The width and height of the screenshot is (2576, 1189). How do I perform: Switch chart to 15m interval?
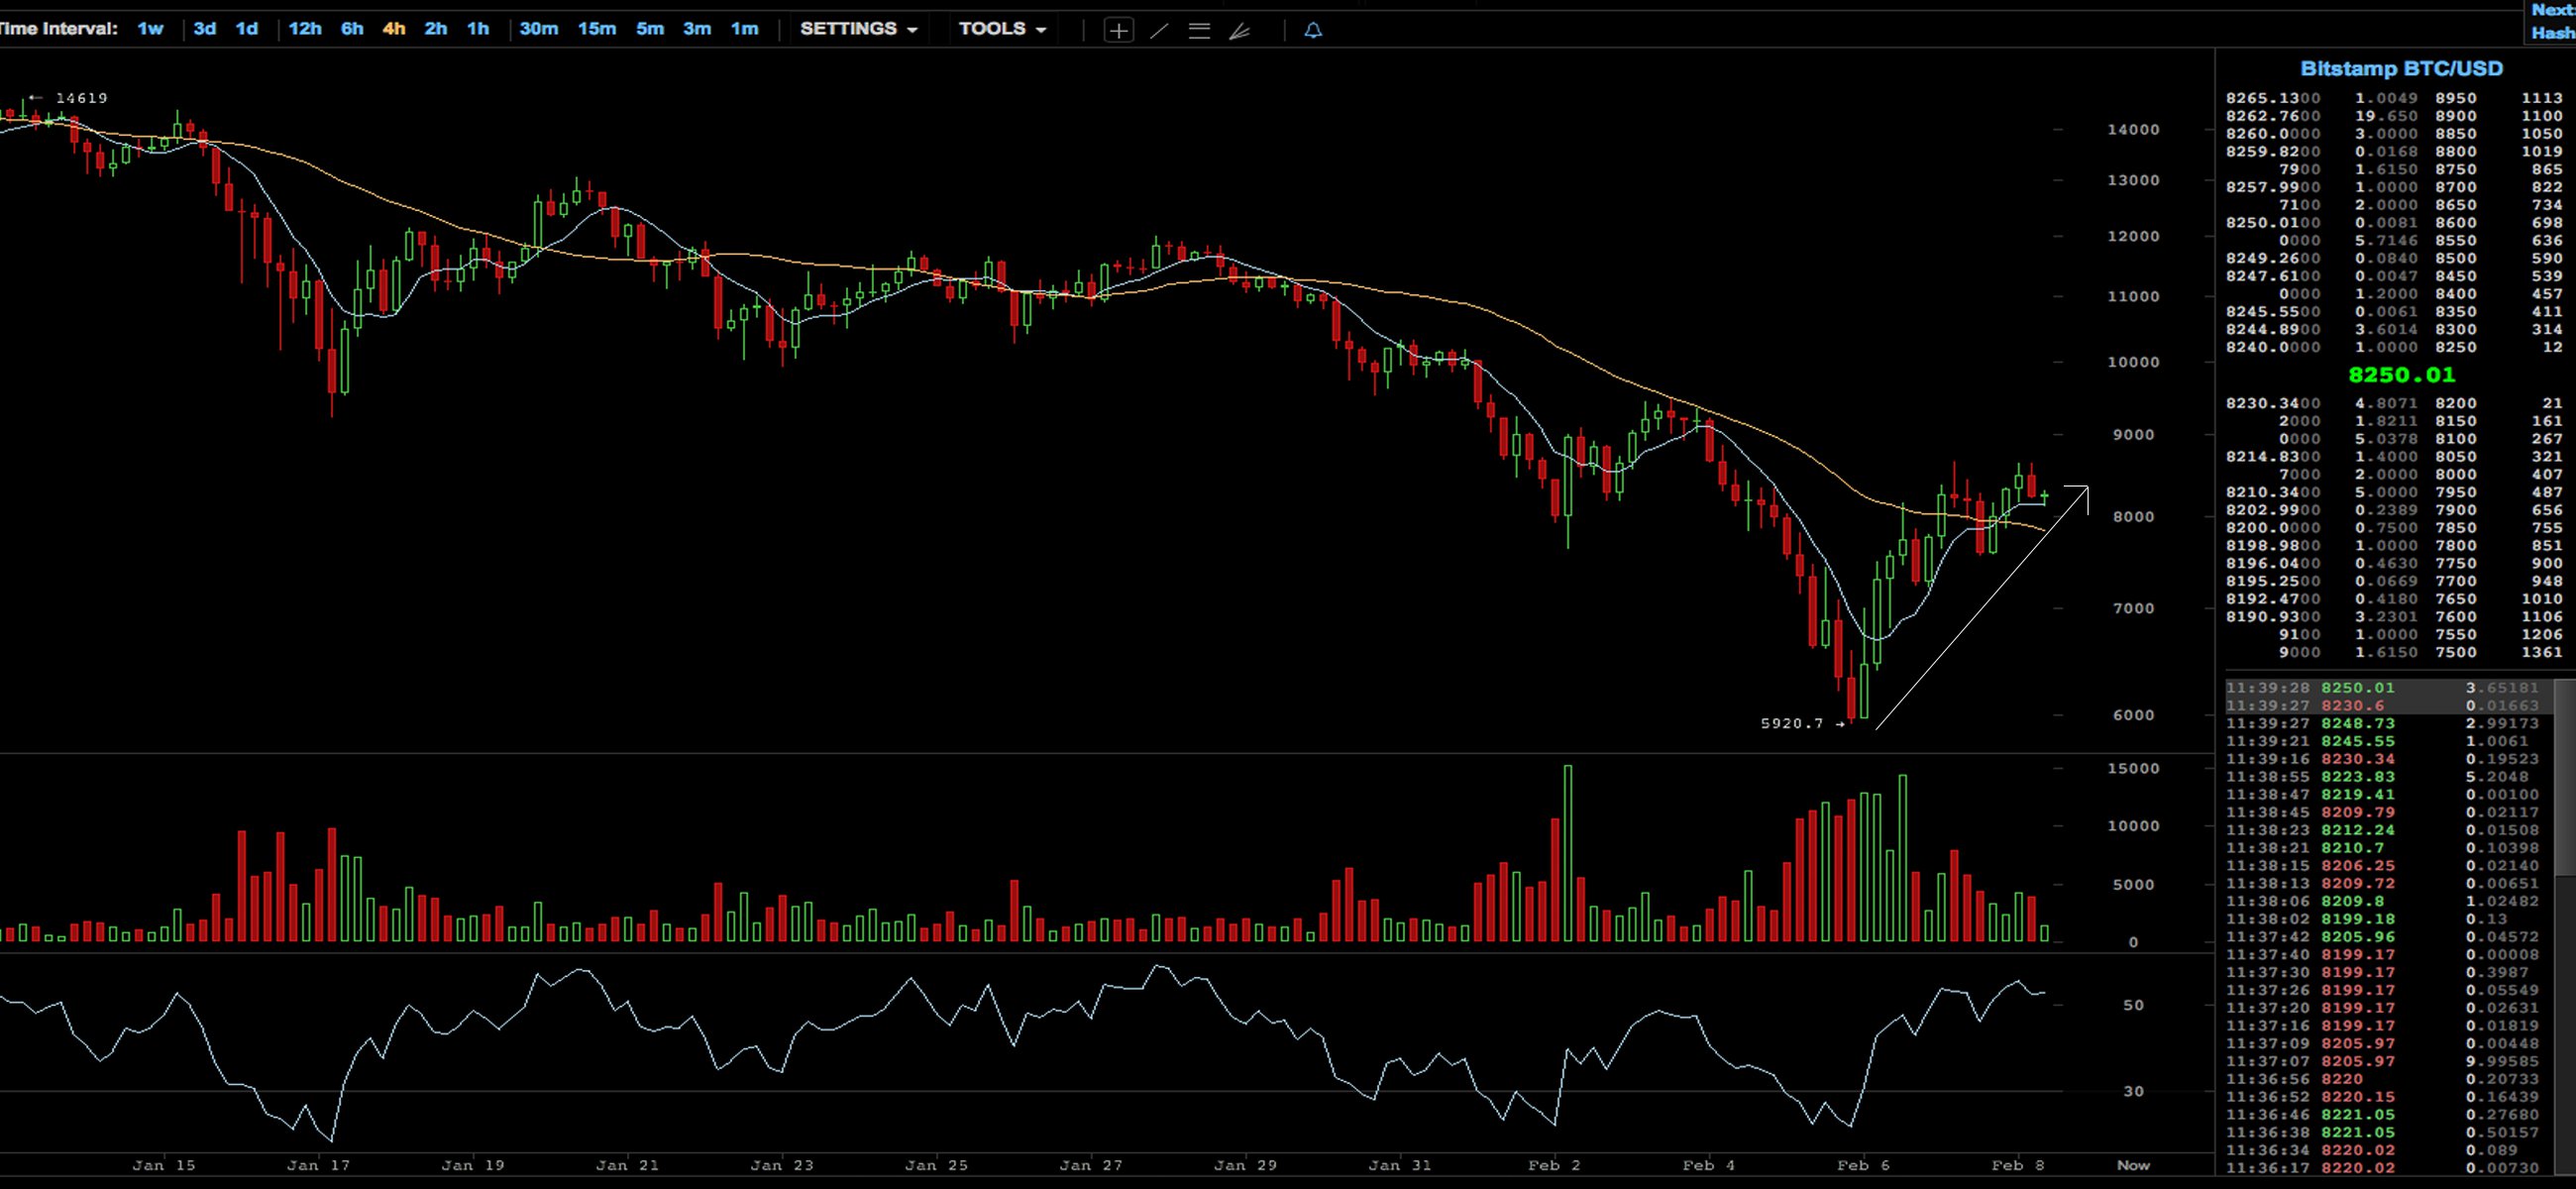597,29
